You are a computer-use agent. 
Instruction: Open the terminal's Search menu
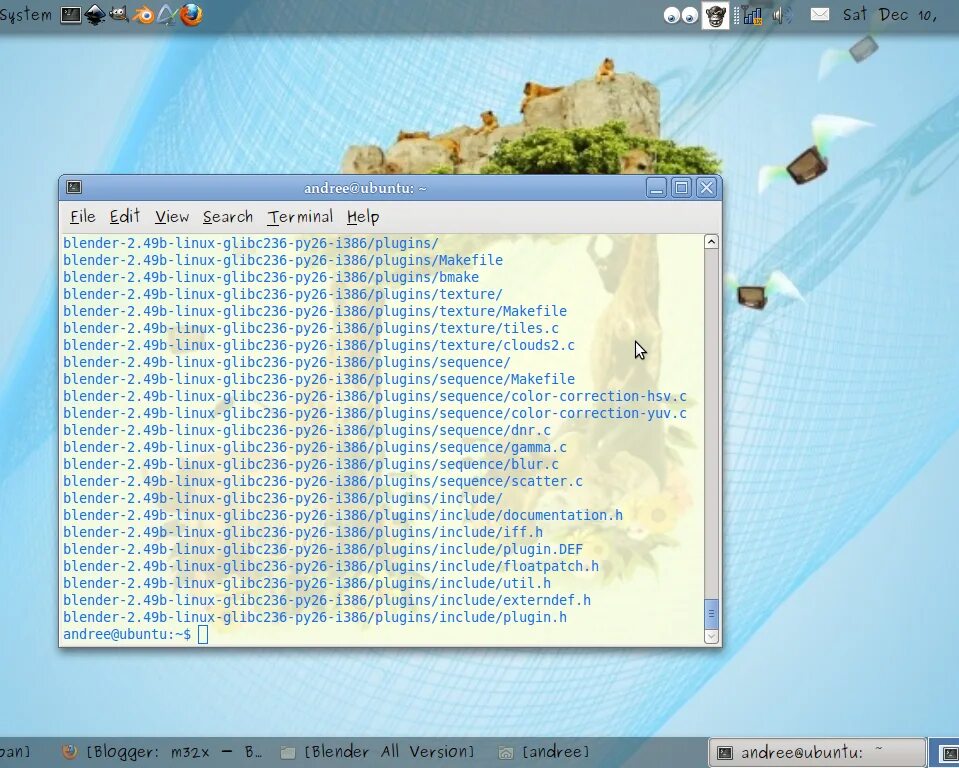click(x=228, y=216)
